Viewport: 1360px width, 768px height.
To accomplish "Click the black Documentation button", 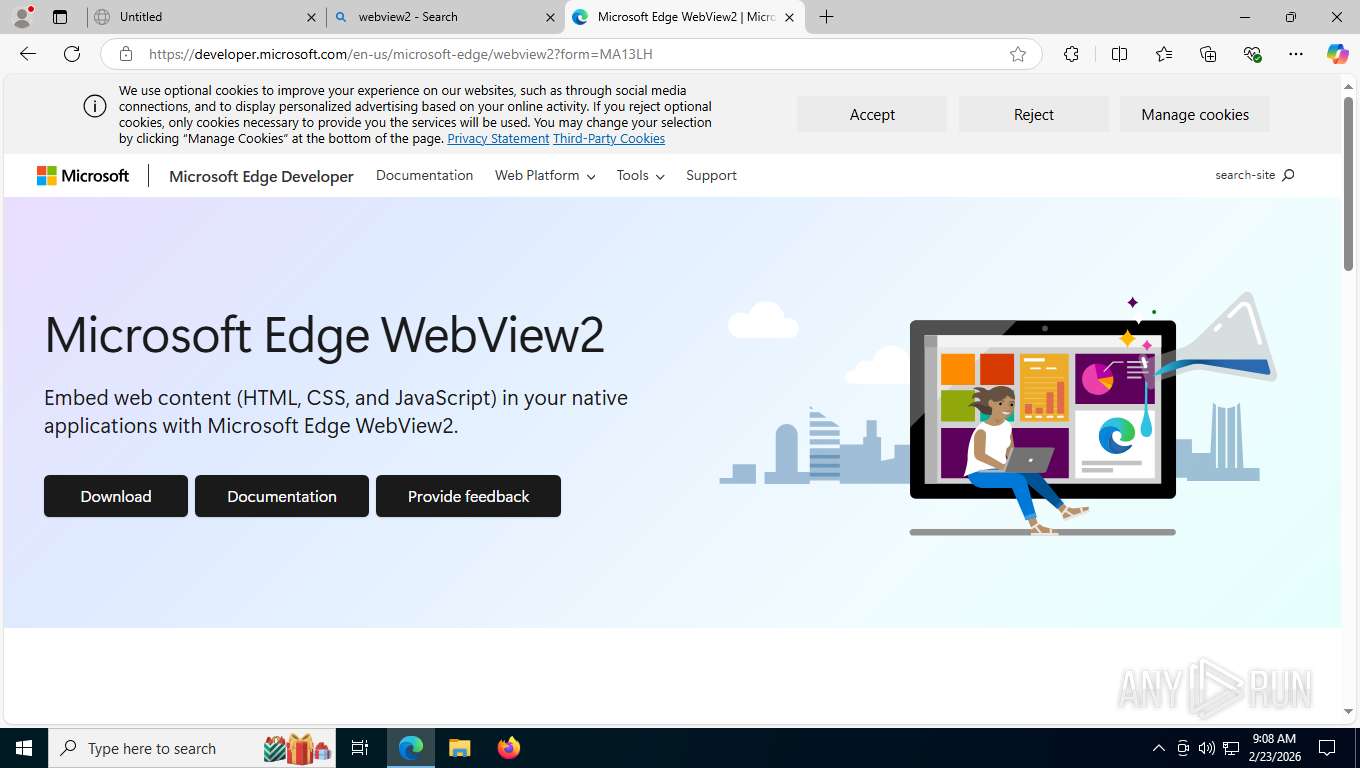I will 282,496.
